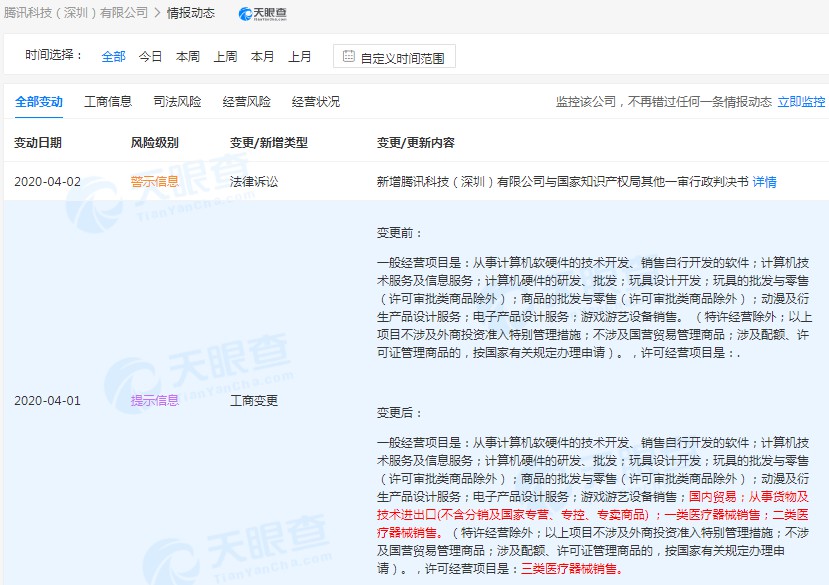Select the 全部 time filter
Screen dimensions: 829x585
pyautogui.click(x=113, y=57)
